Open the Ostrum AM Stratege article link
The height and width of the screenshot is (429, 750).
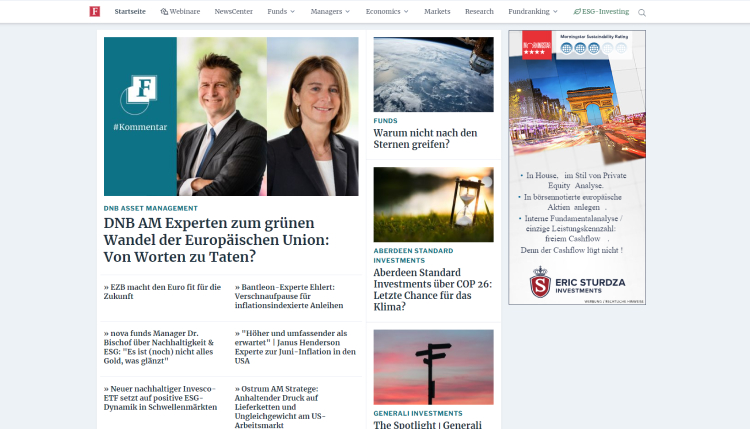[280, 407]
